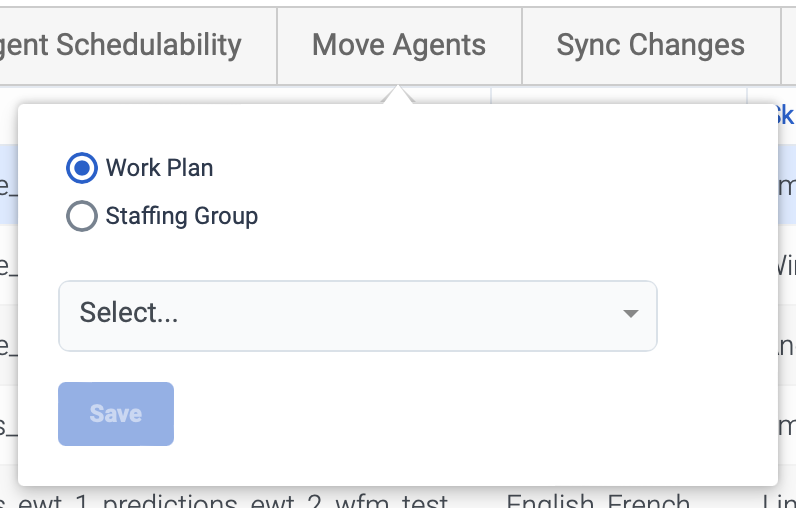Click the blue column header at right edge
The width and height of the screenshot is (796, 508).
pyautogui.click(x=784, y=115)
